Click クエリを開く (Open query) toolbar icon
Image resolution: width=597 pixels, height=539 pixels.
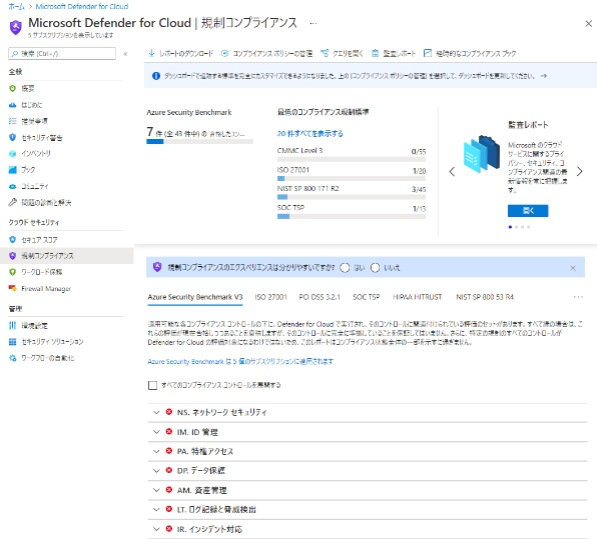(x=324, y=53)
